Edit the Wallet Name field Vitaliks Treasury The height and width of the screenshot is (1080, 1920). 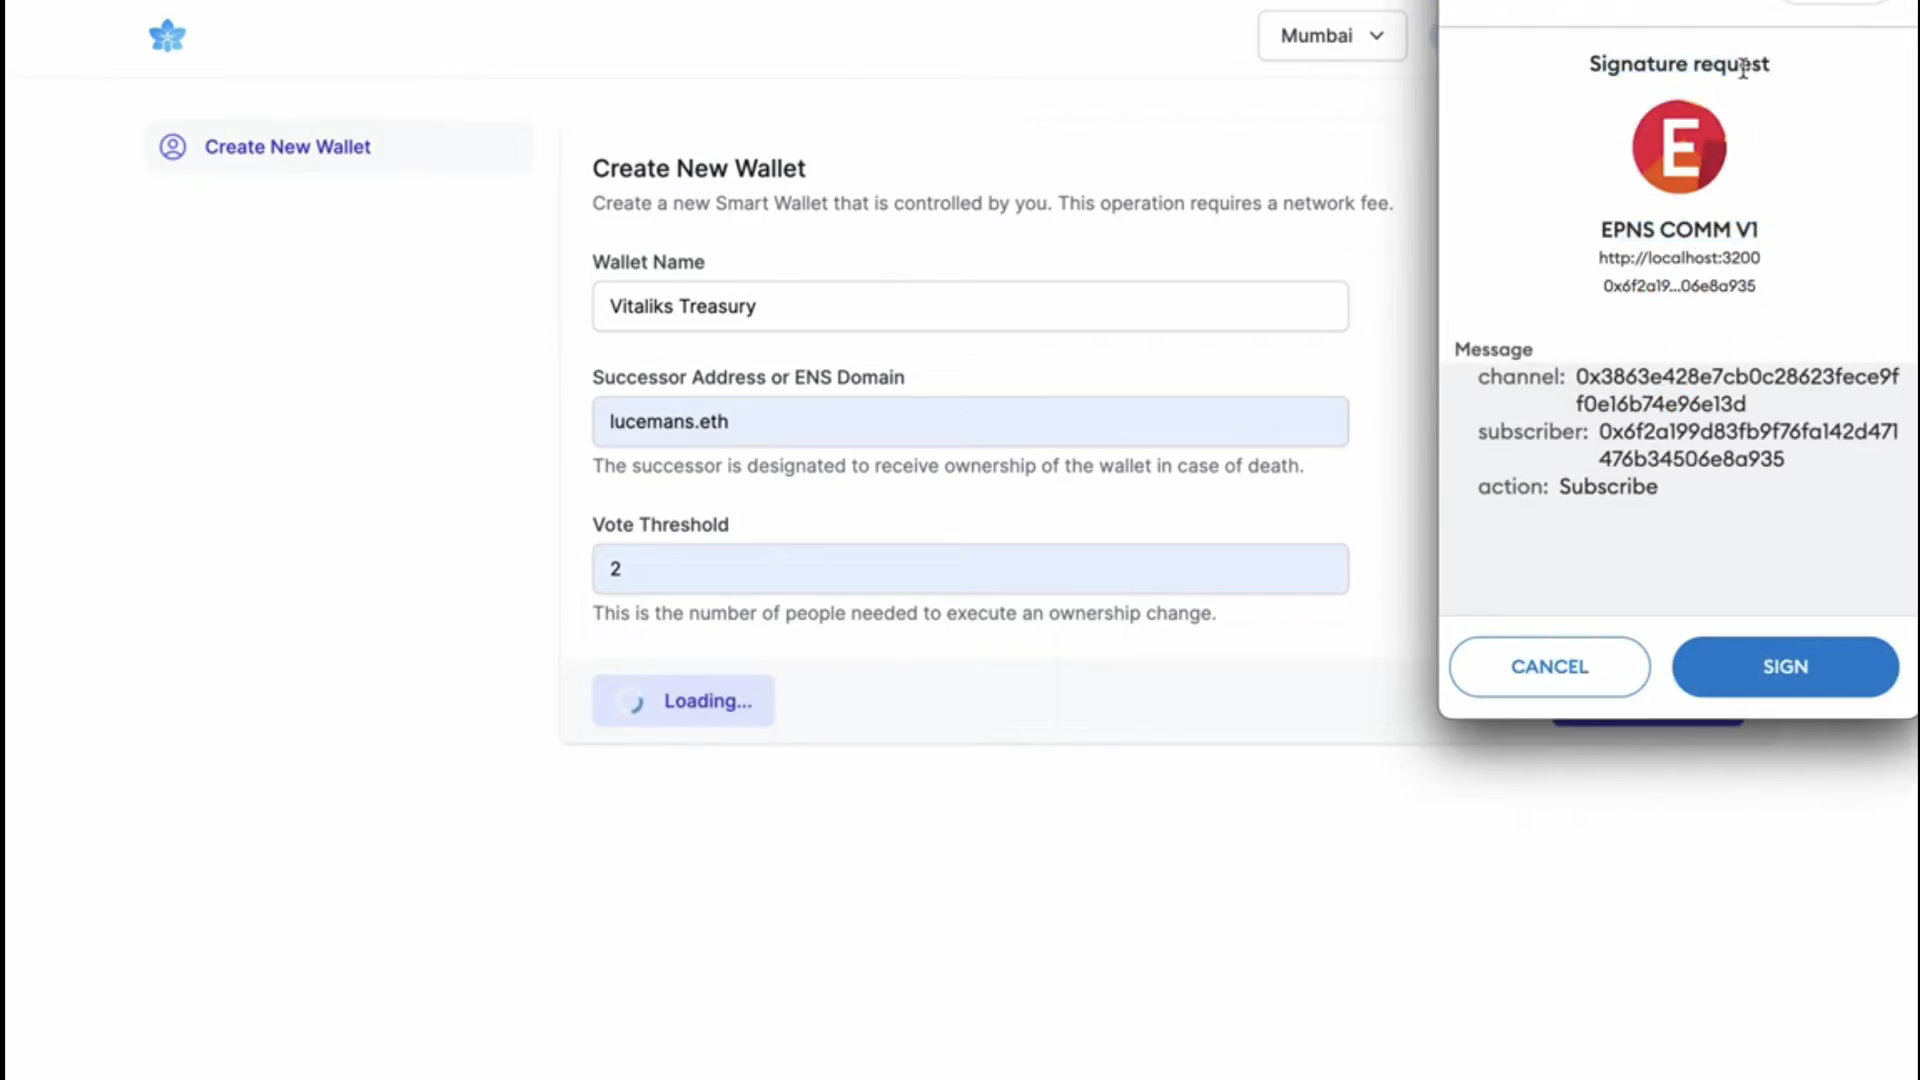pyautogui.click(x=970, y=306)
